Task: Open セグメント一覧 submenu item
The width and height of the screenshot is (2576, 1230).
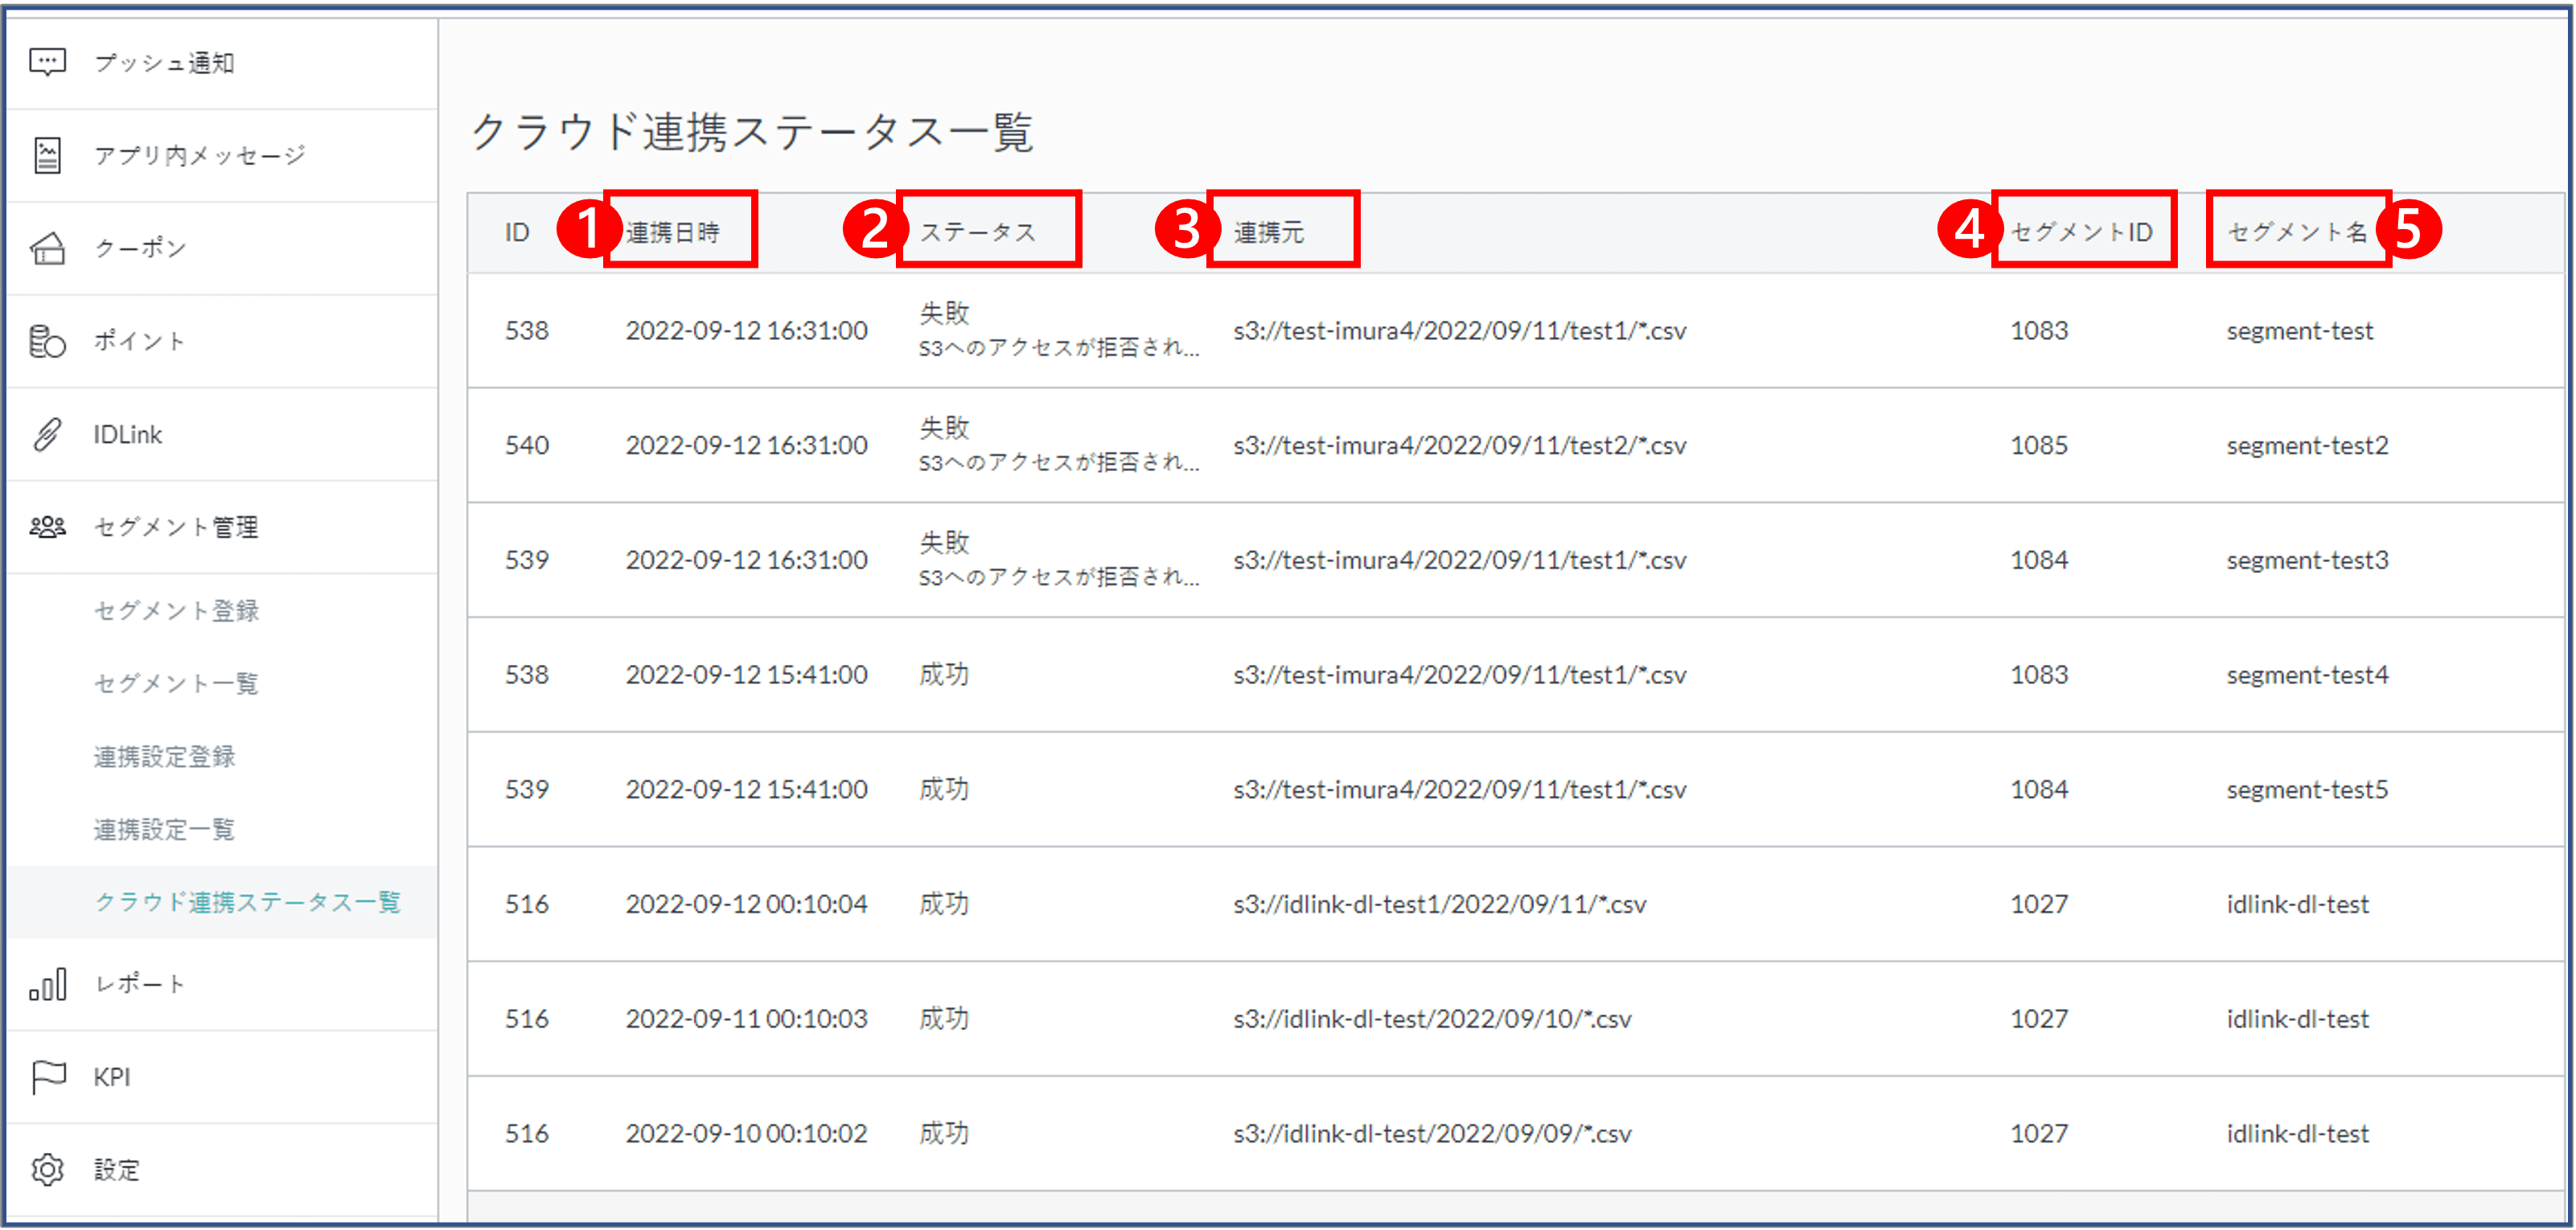Action: [176, 683]
